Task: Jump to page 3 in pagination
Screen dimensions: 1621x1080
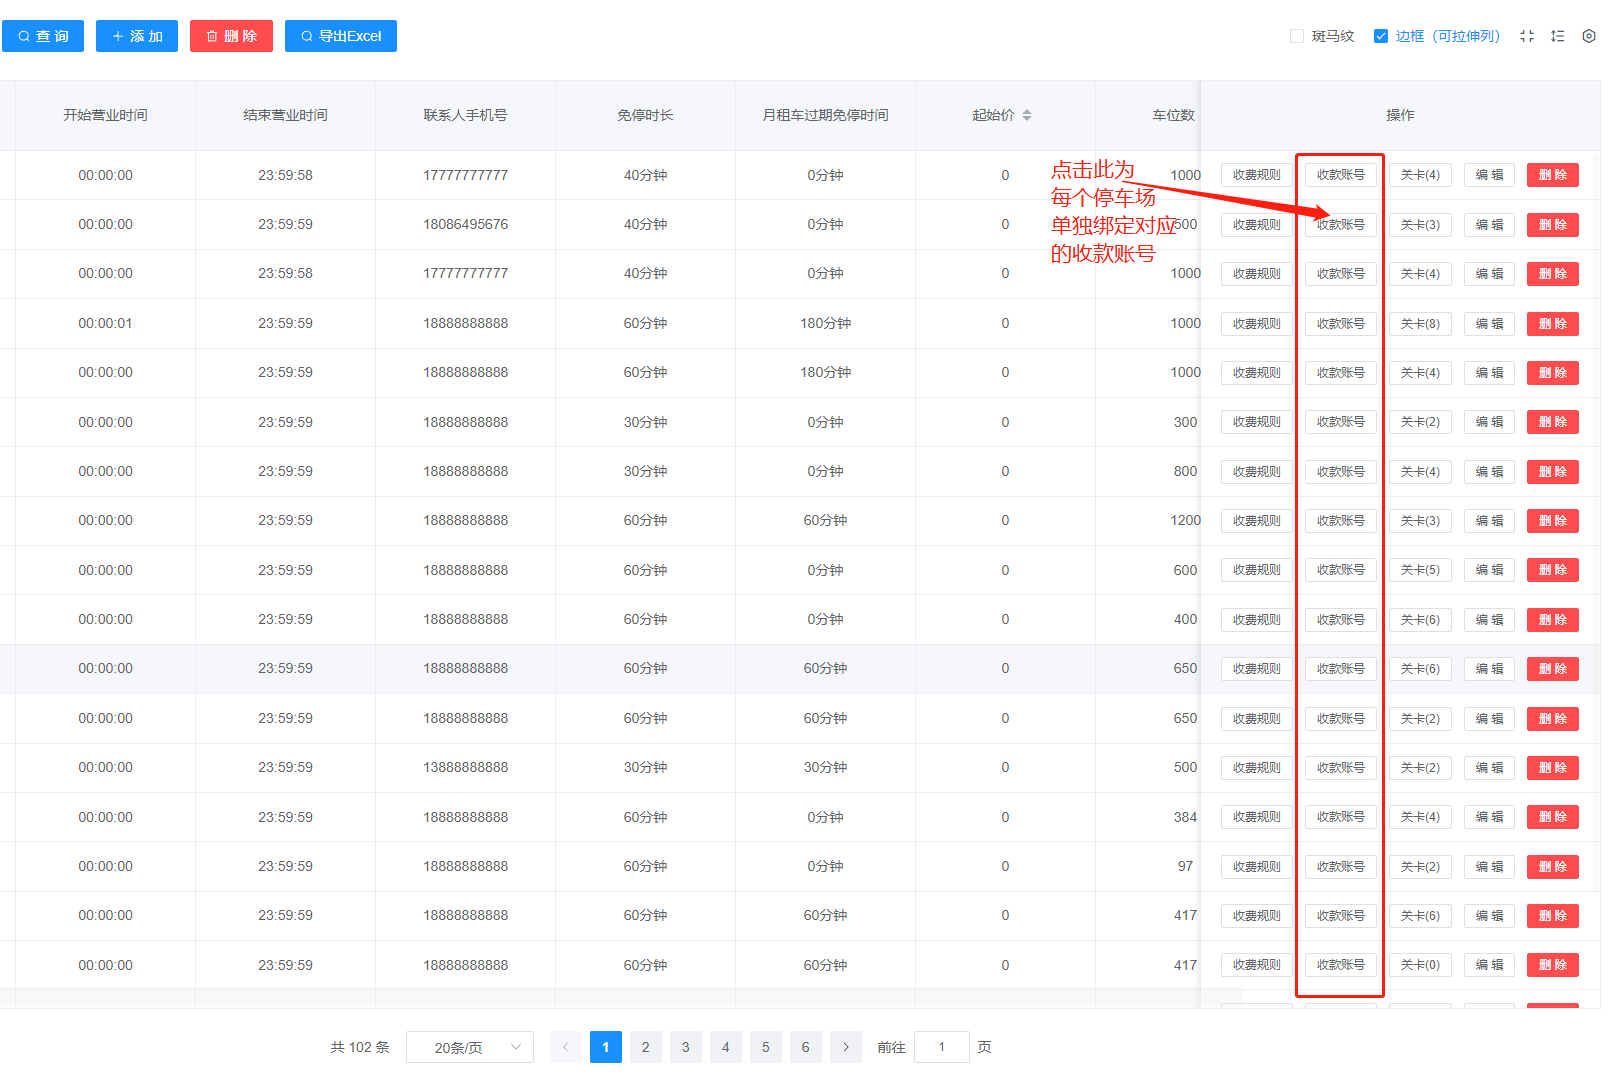Action: pyautogui.click(x=685, y=1047)
